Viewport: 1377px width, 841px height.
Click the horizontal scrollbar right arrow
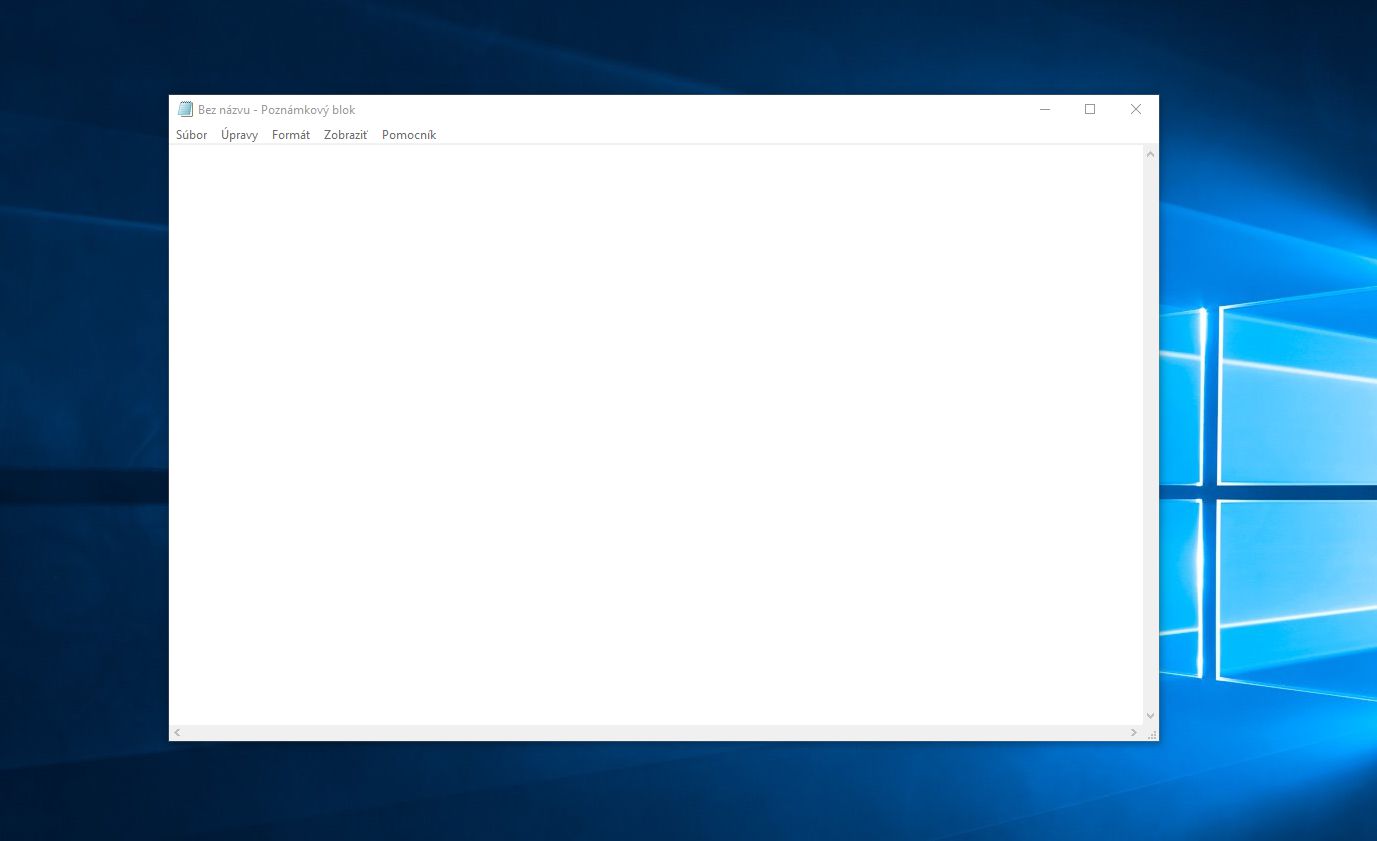coord(1134,733)
